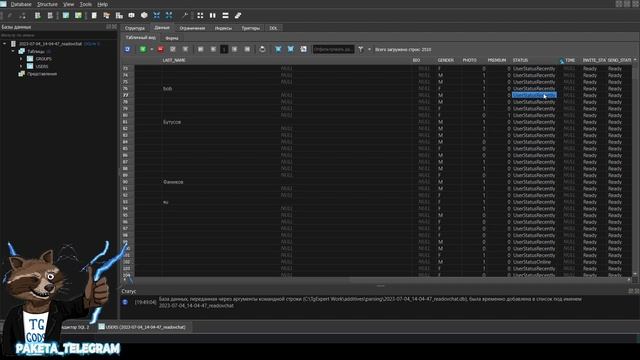The image size is (640, 360).
Task: Go to the last data page
Action: click(247, 49)
